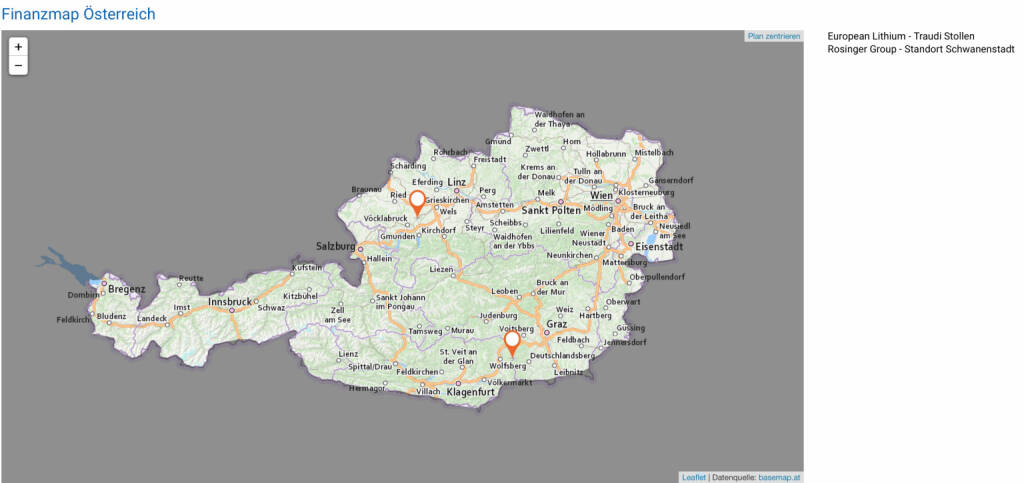Click the Salzburg label on the map
The image size is (1024, 483).
coord(336,246)
